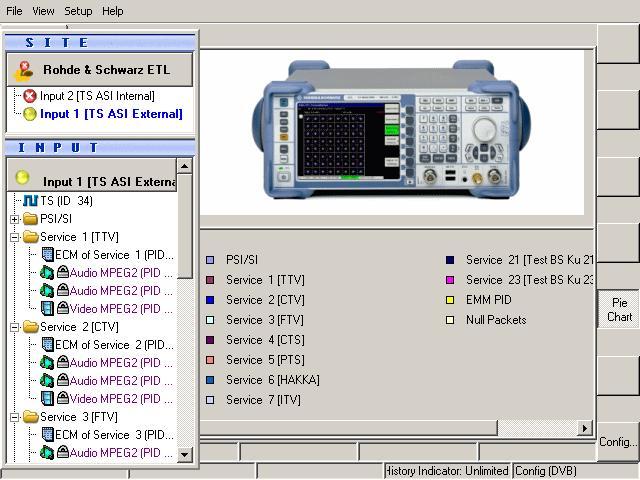Click the Config... button
Viewport: 640px width, 480px height.
click(618, 442)
